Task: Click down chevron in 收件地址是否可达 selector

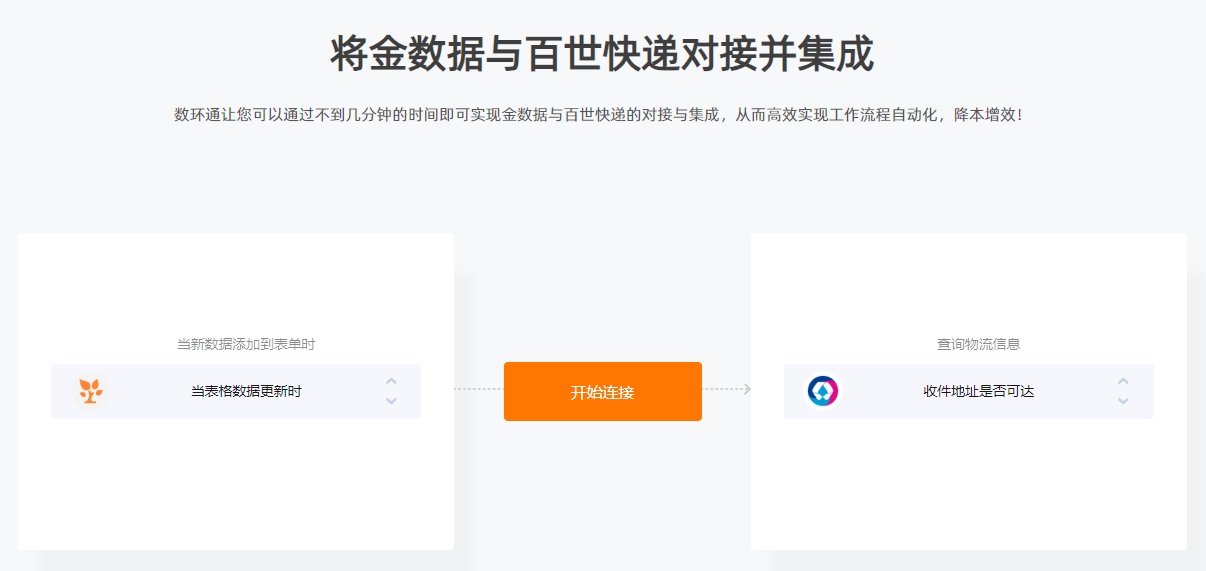Action: 1123,401
